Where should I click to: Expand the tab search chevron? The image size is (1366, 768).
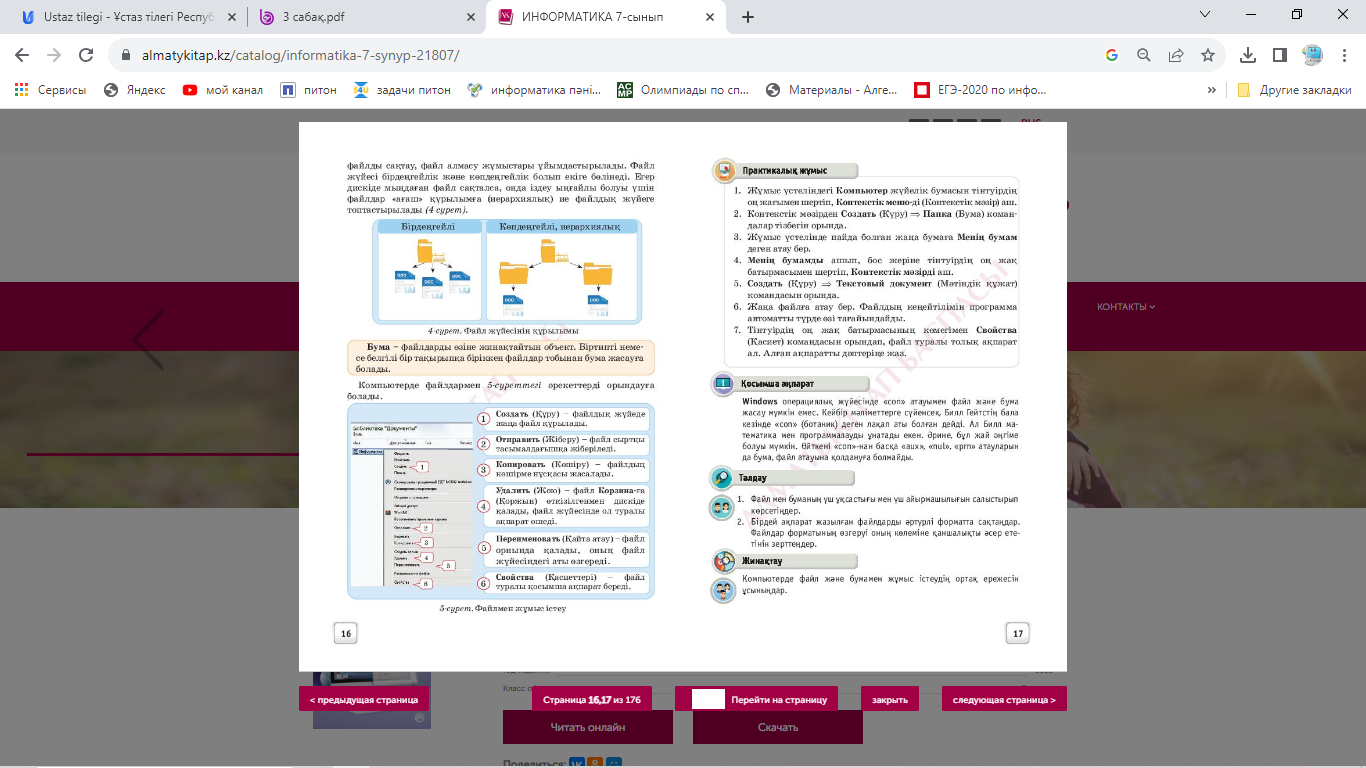pos(1205,14)
